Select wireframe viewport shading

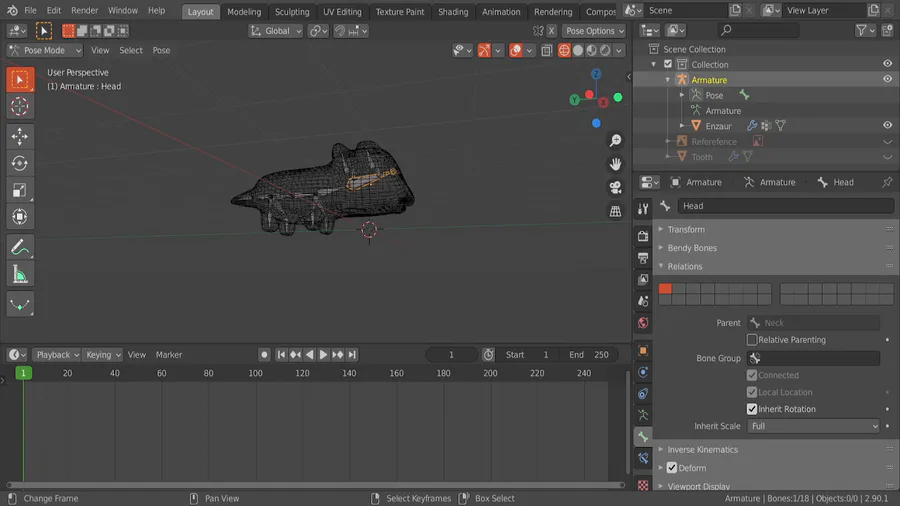click(564, 50)
